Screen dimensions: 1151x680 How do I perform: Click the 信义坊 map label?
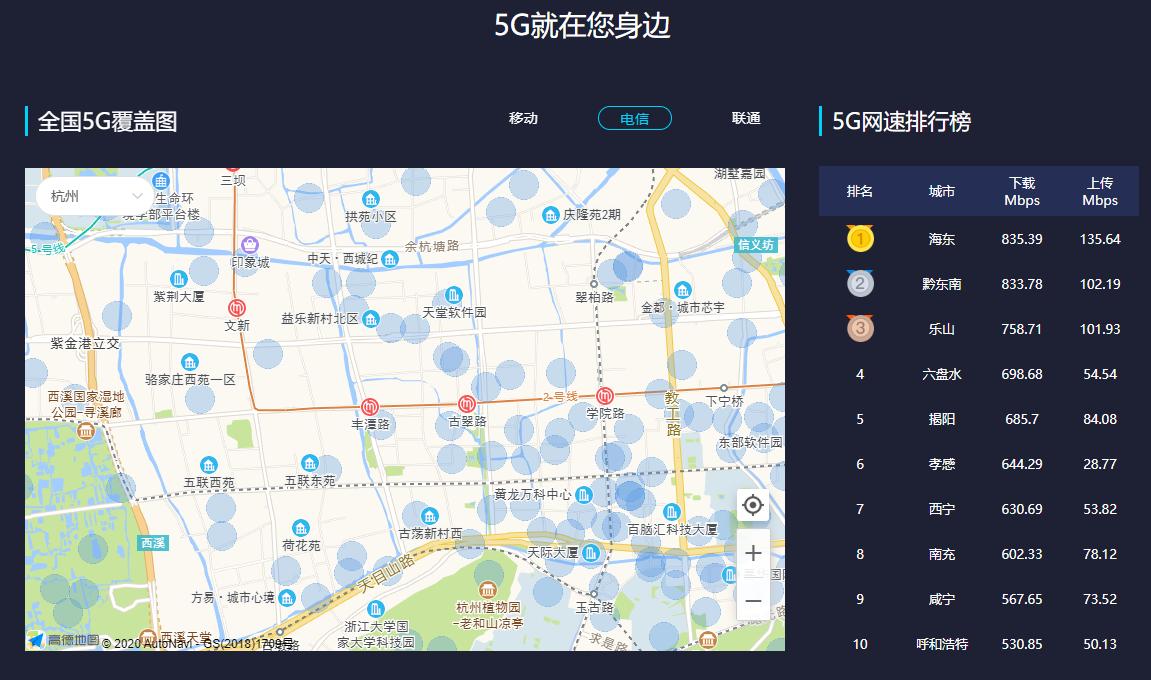point(756,245)
